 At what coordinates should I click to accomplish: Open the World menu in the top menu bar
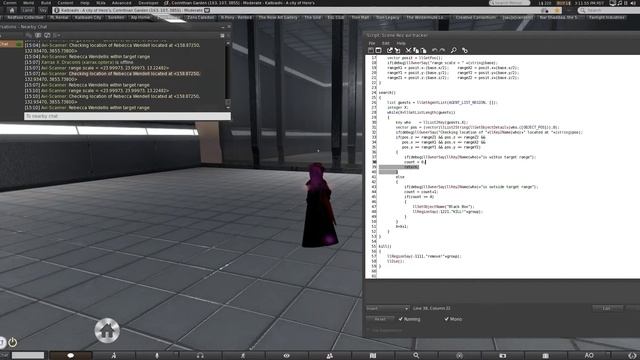[x=28, y=2]
